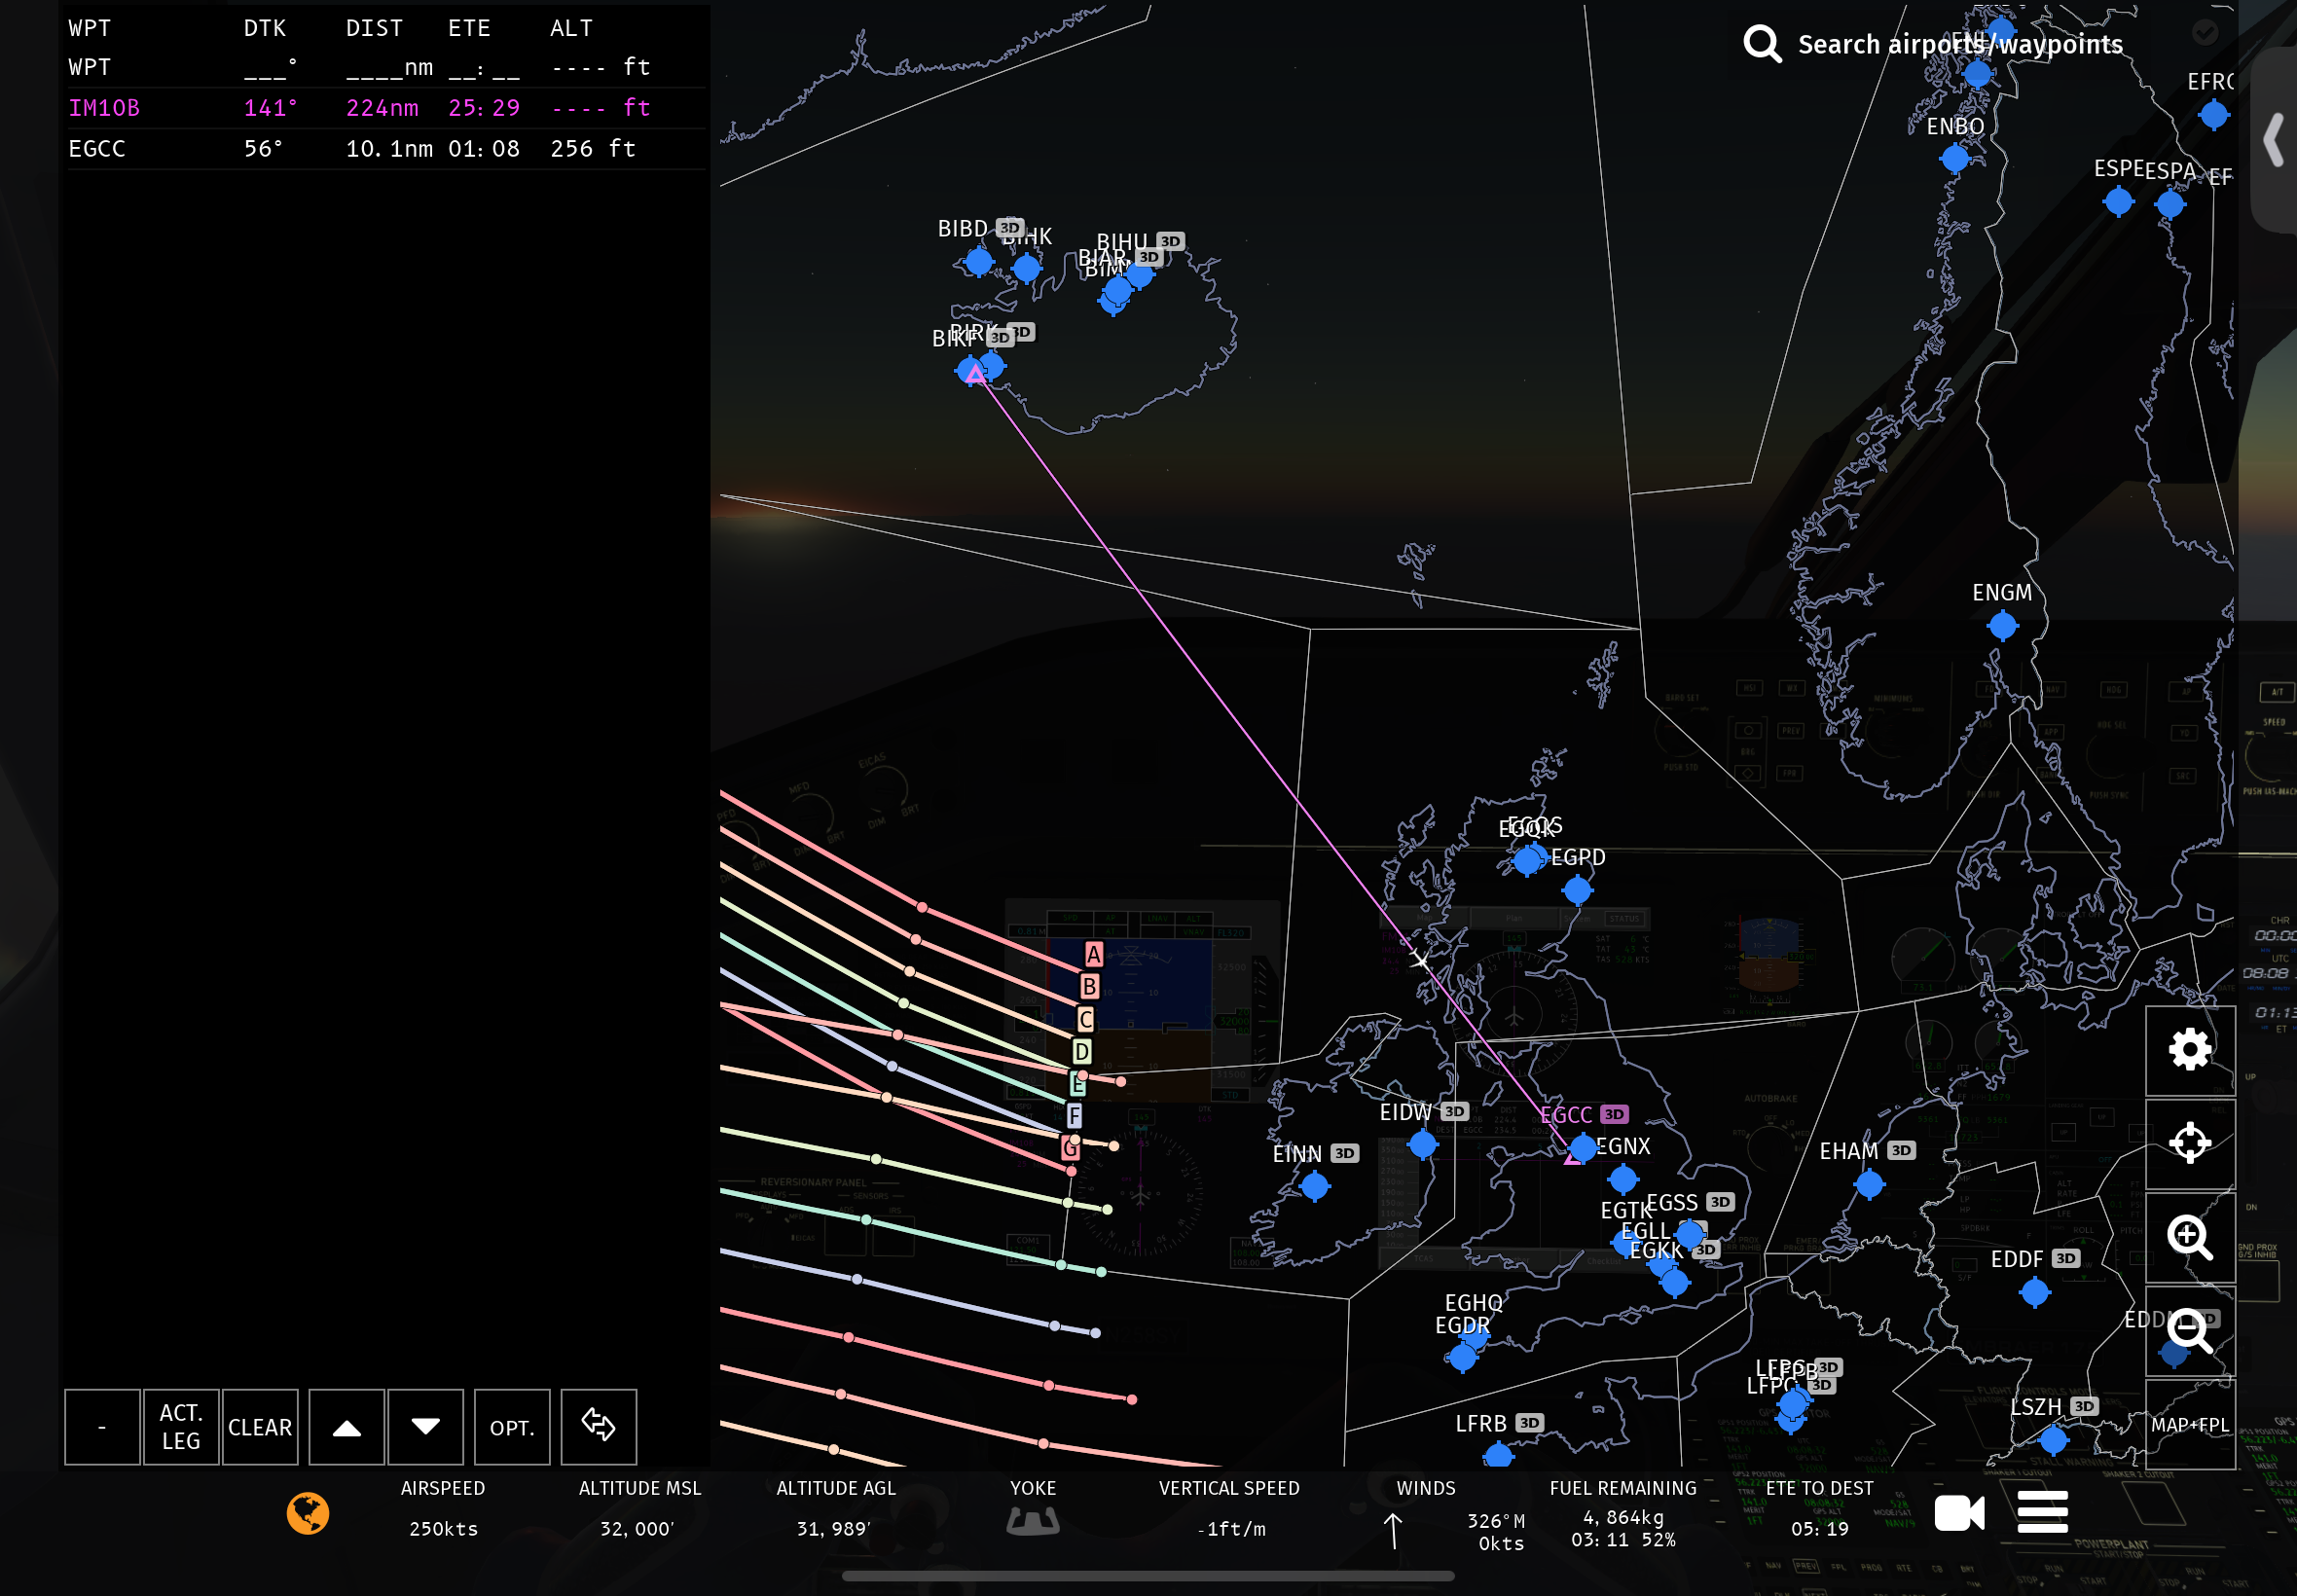Viewport: 2297px width, 1596px height.
Task: Center map on aircraft crosshair icon
Action: point(2189,1142)
